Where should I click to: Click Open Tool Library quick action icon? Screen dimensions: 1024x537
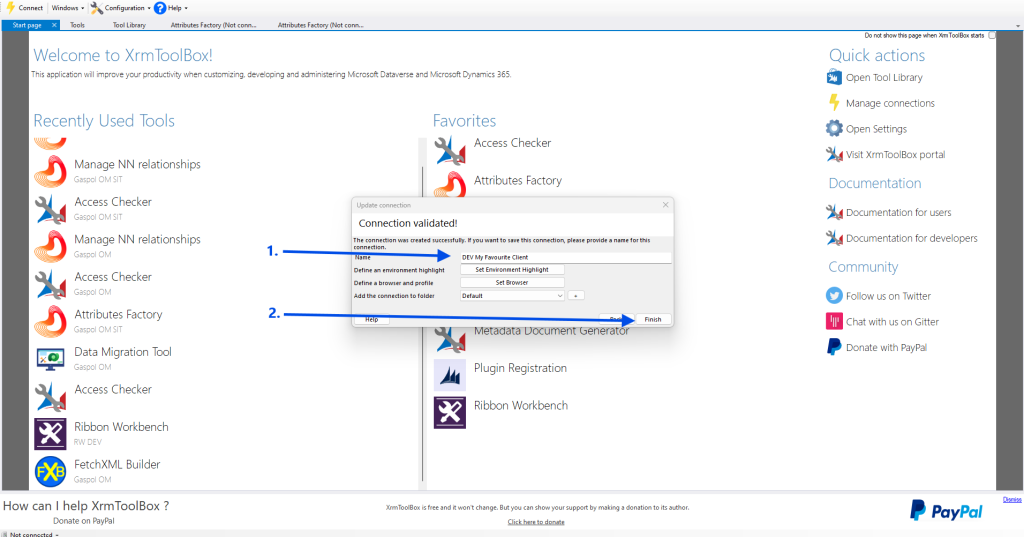click(x=834, y=78)
